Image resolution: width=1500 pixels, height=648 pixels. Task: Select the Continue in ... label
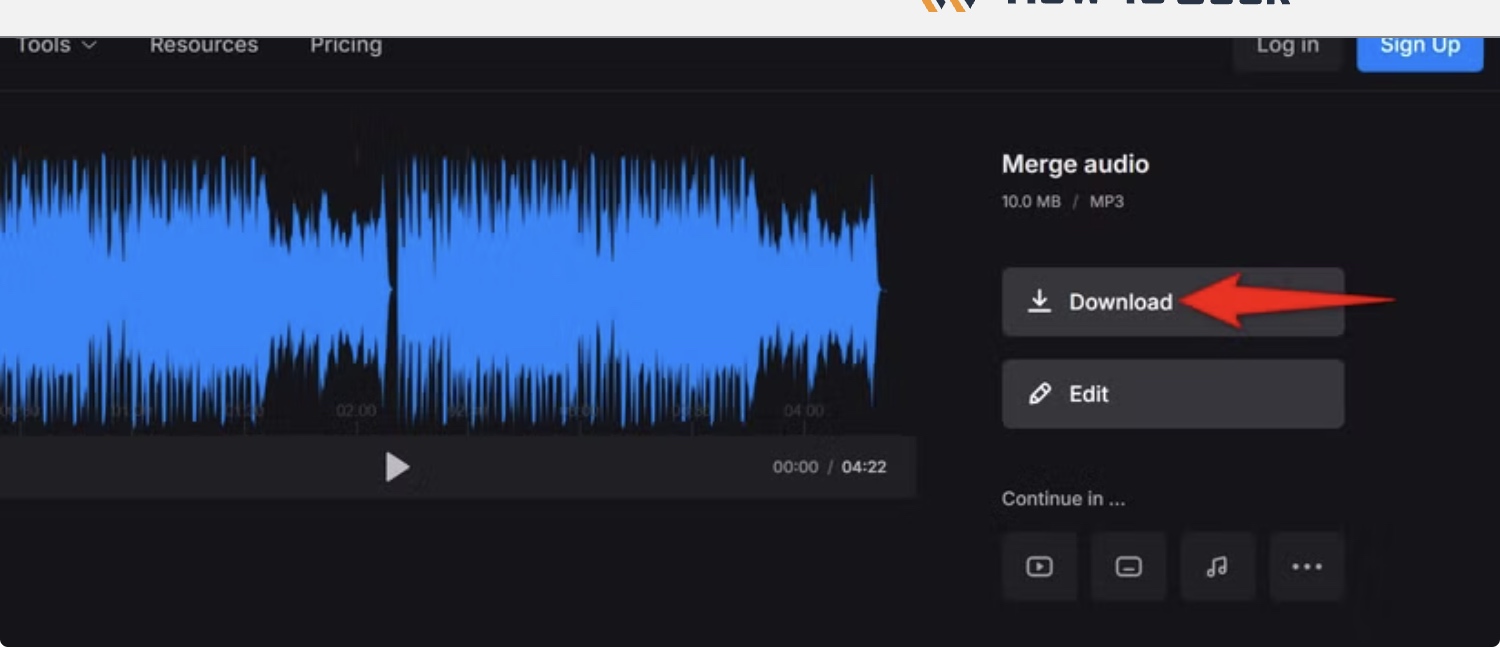click(x=1063, y=499)
